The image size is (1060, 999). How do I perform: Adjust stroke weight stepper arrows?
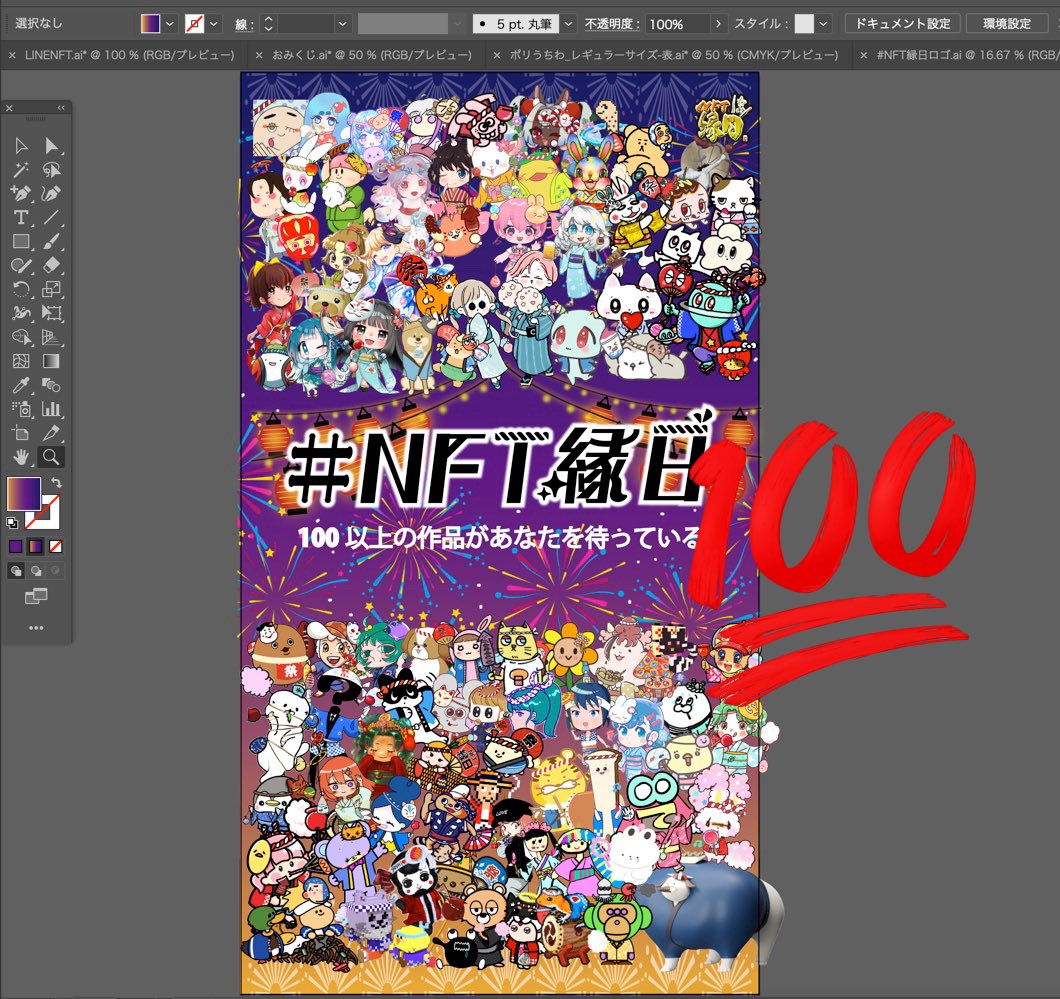[x=268, y=24]
